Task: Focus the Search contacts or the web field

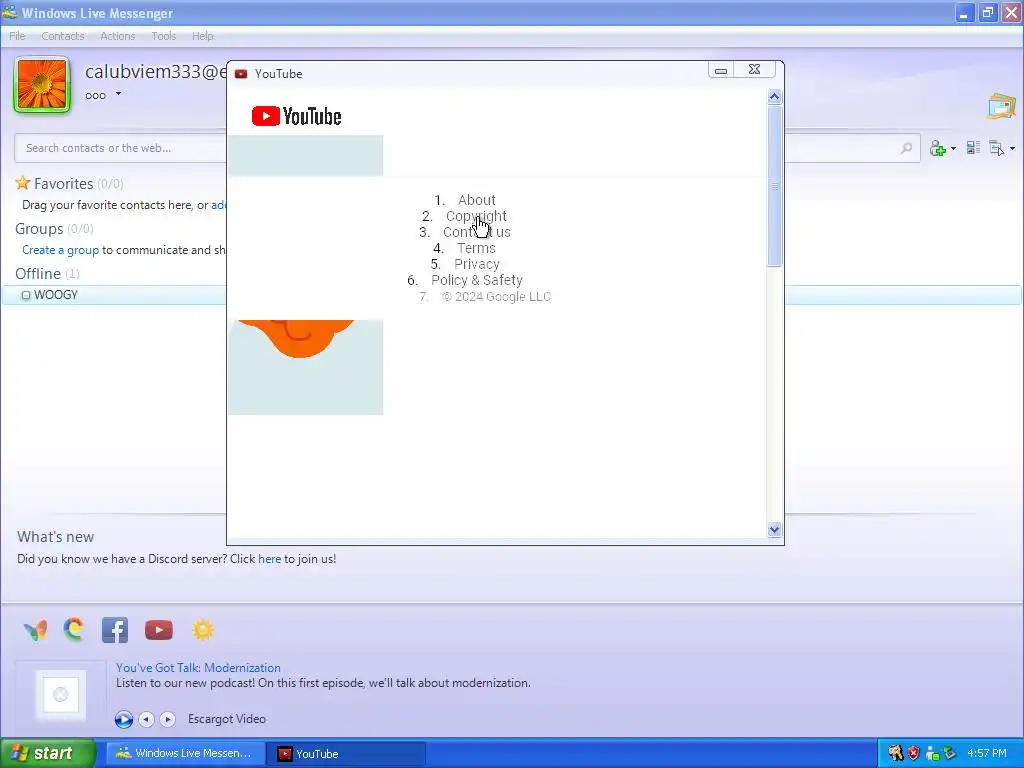Action: [x=467, y=148]
